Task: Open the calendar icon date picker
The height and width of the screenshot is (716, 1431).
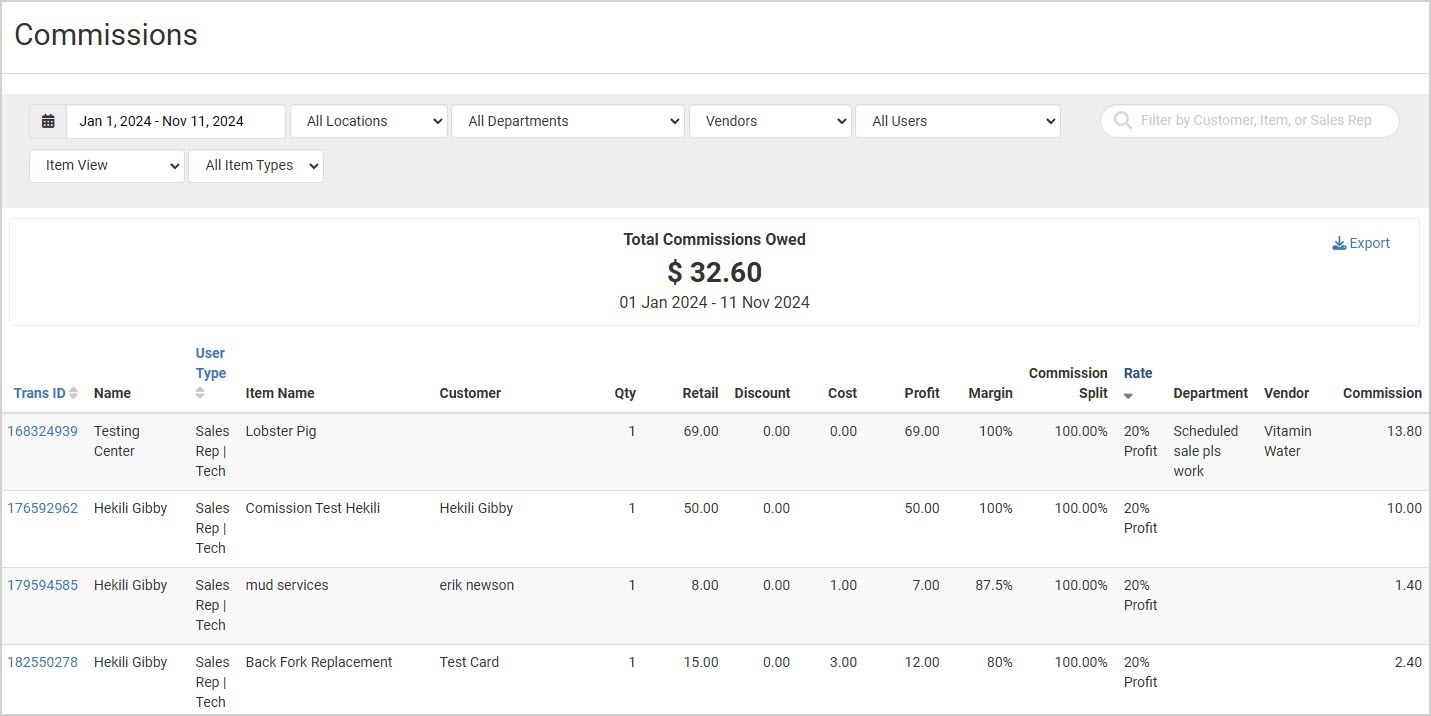Action: (48, 121)
